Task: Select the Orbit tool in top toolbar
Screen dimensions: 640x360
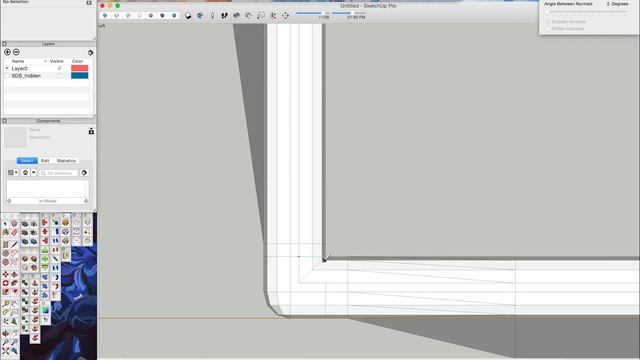Action: coord(200,16)
